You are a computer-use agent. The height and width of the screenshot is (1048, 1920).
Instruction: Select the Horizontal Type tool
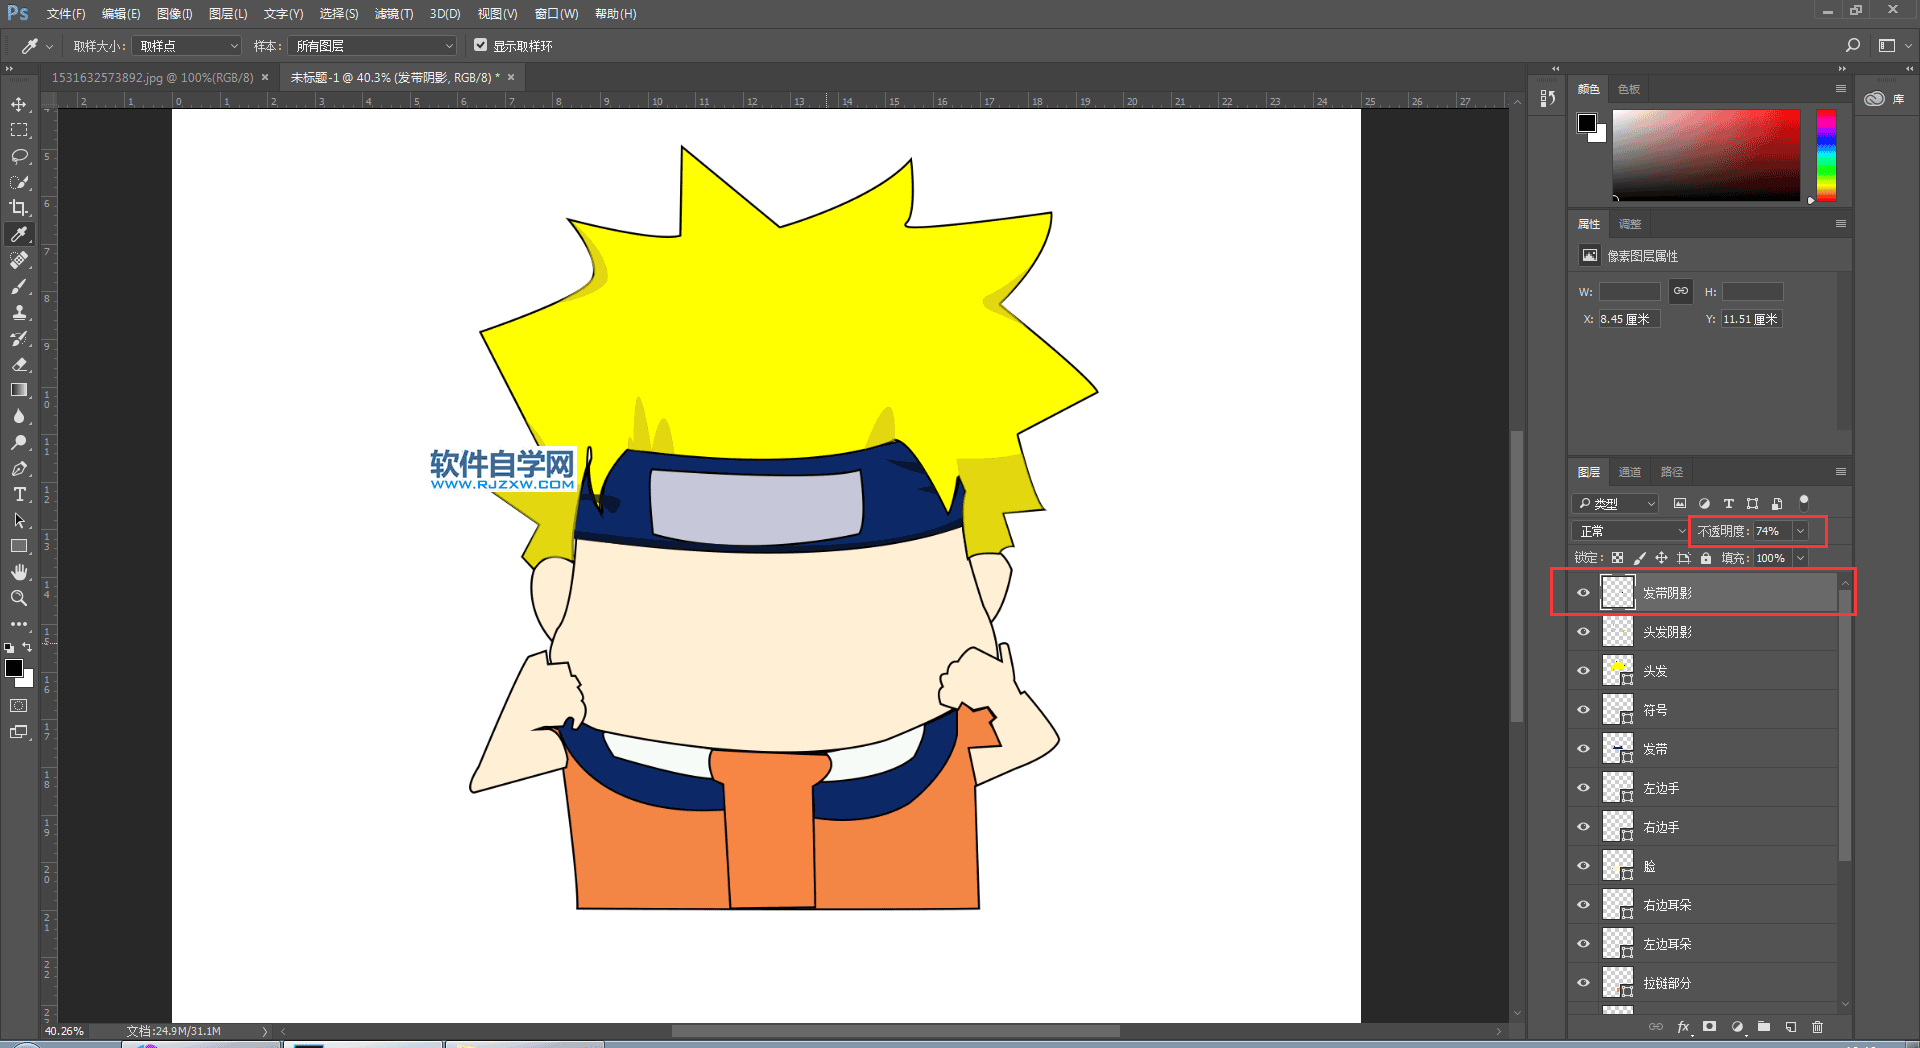pos(19,495)
